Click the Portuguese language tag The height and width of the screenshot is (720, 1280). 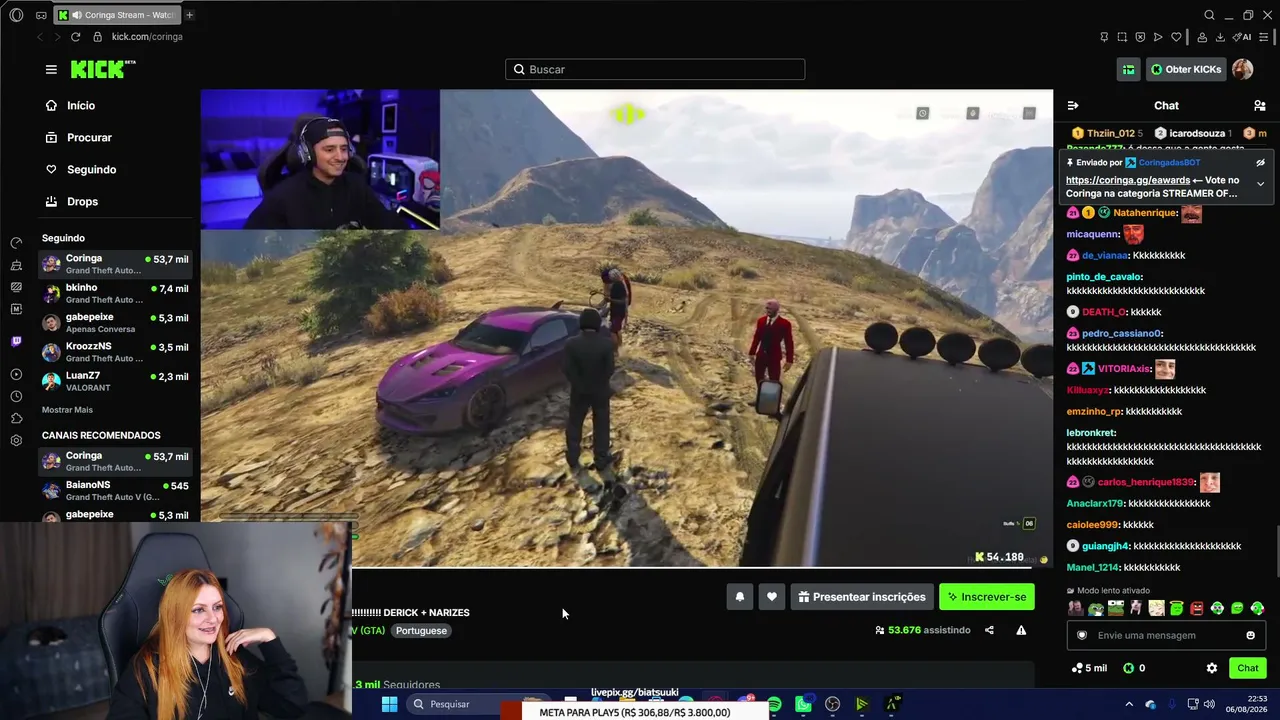tap(421, 631)
